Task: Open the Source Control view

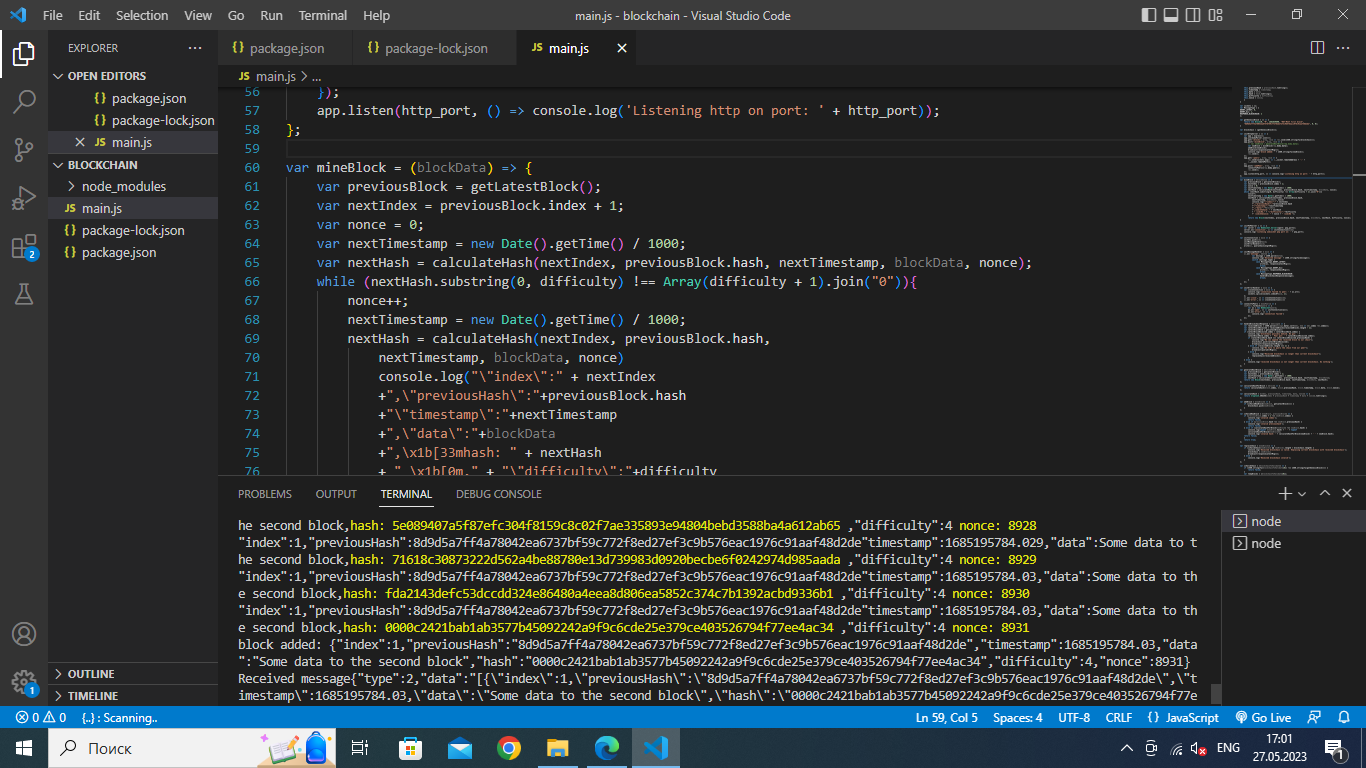Action: pos(24,150)
